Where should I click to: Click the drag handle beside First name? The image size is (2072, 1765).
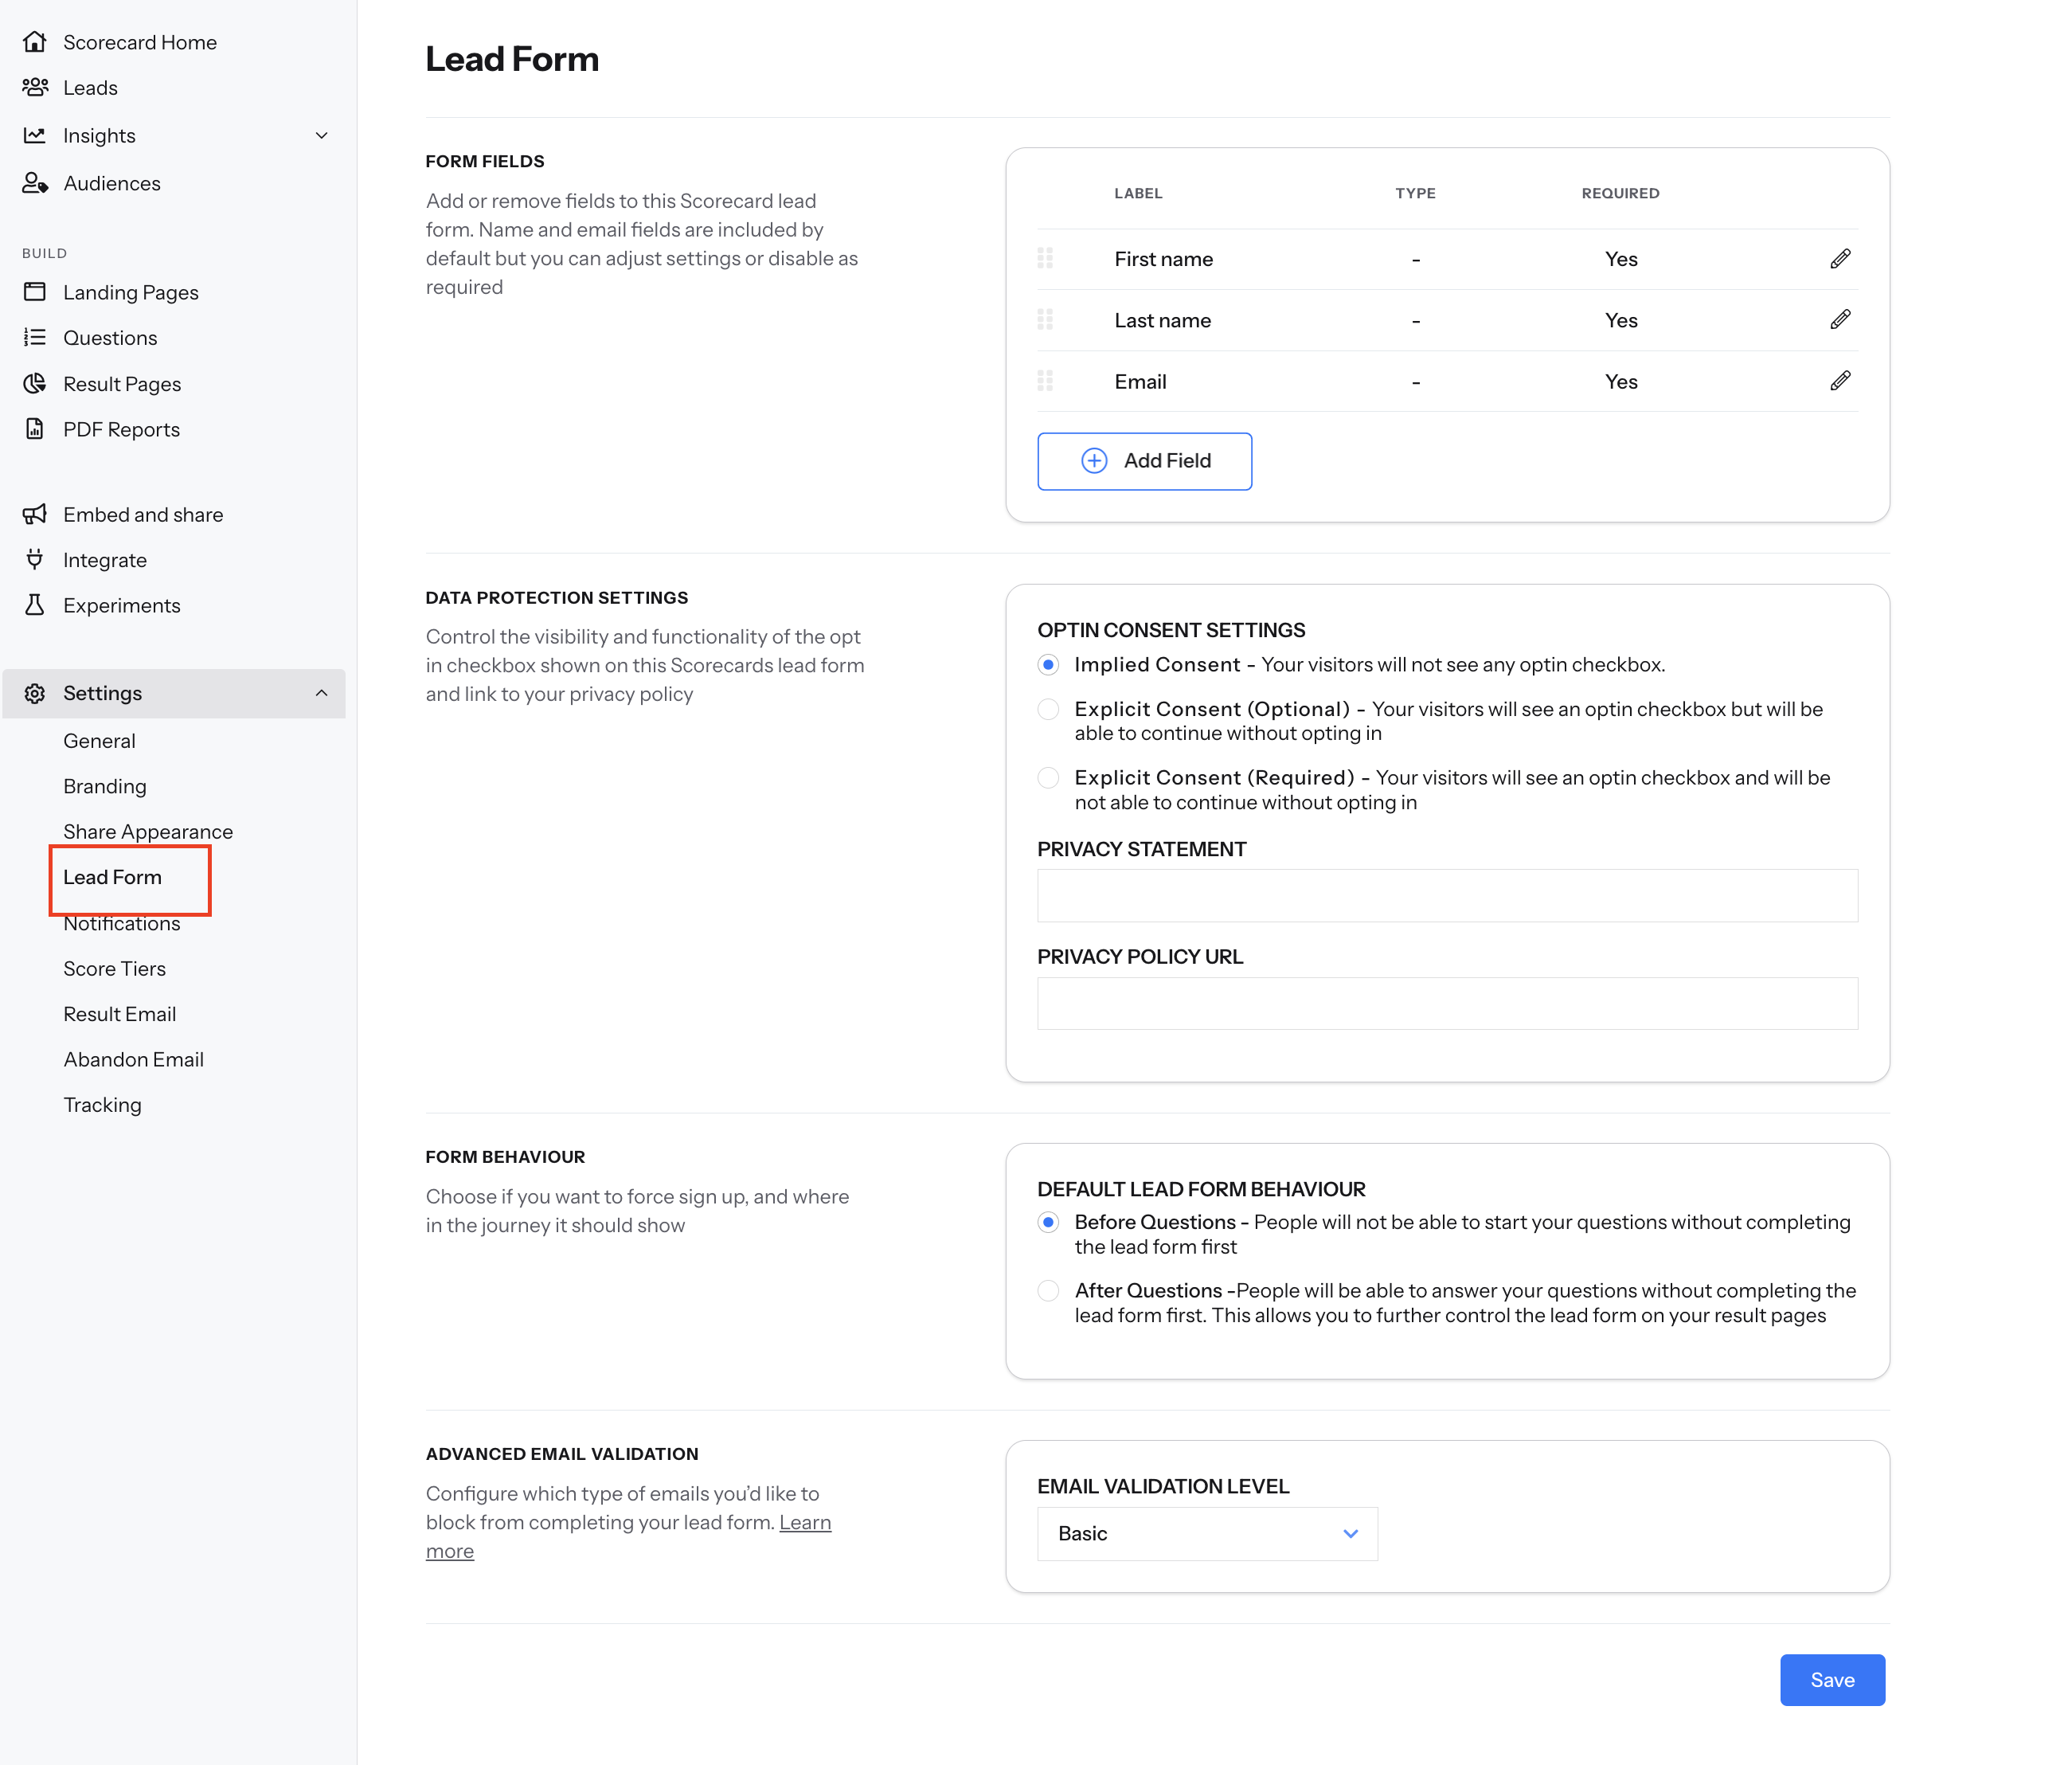tap(1045, 259)
